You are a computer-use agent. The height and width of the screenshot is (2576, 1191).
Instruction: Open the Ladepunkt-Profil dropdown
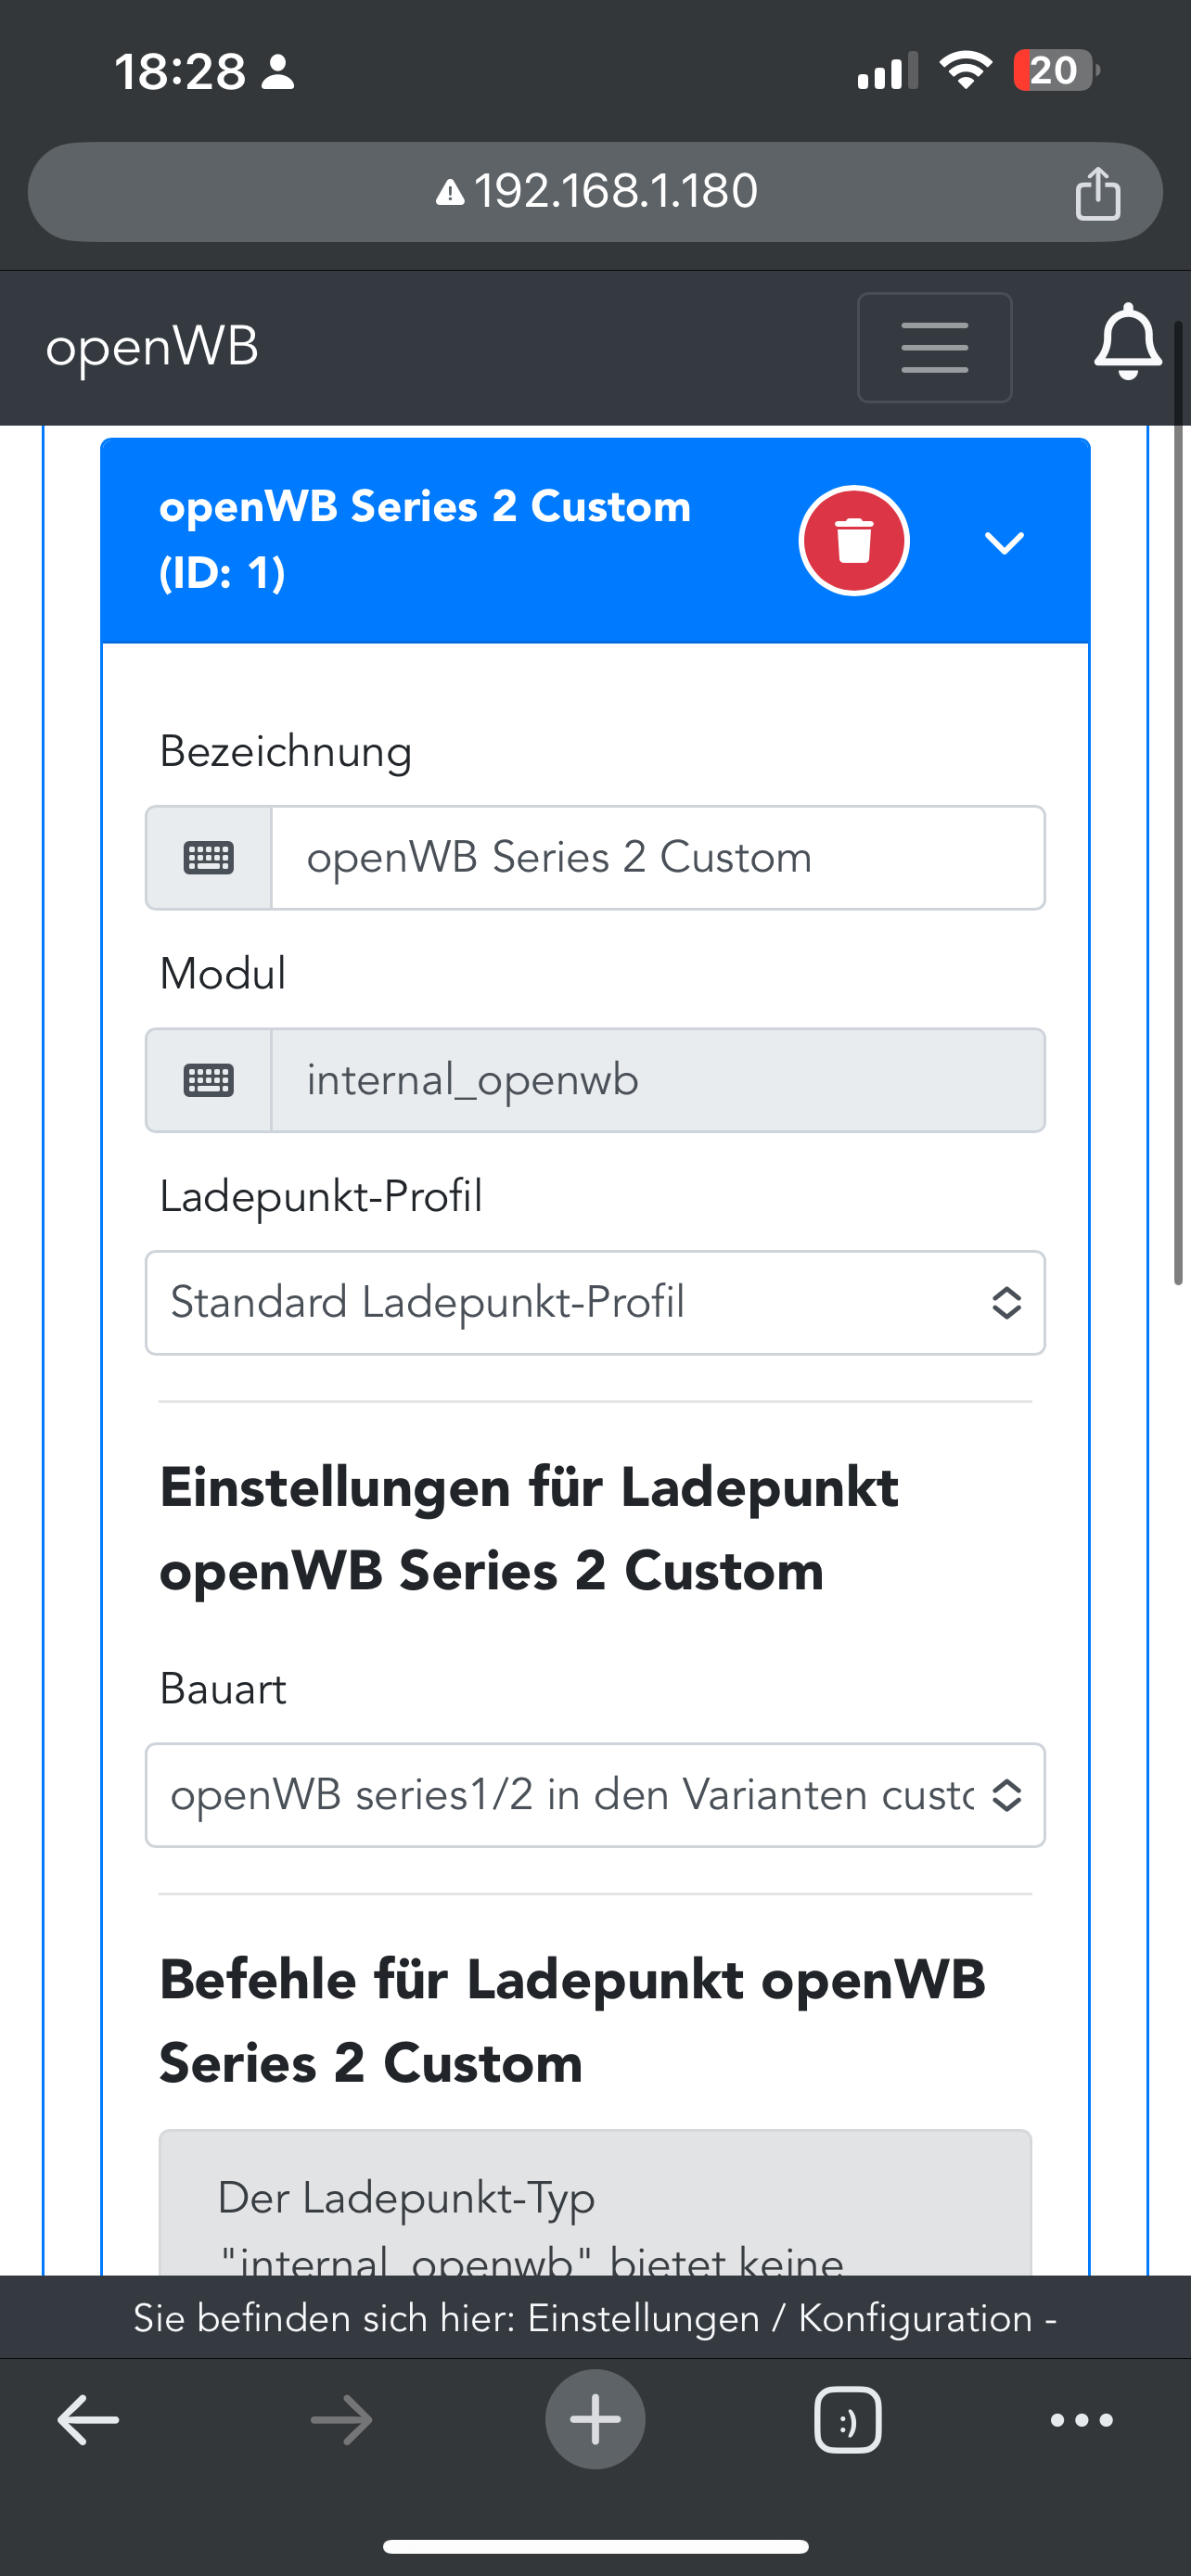pos(595,1303)
